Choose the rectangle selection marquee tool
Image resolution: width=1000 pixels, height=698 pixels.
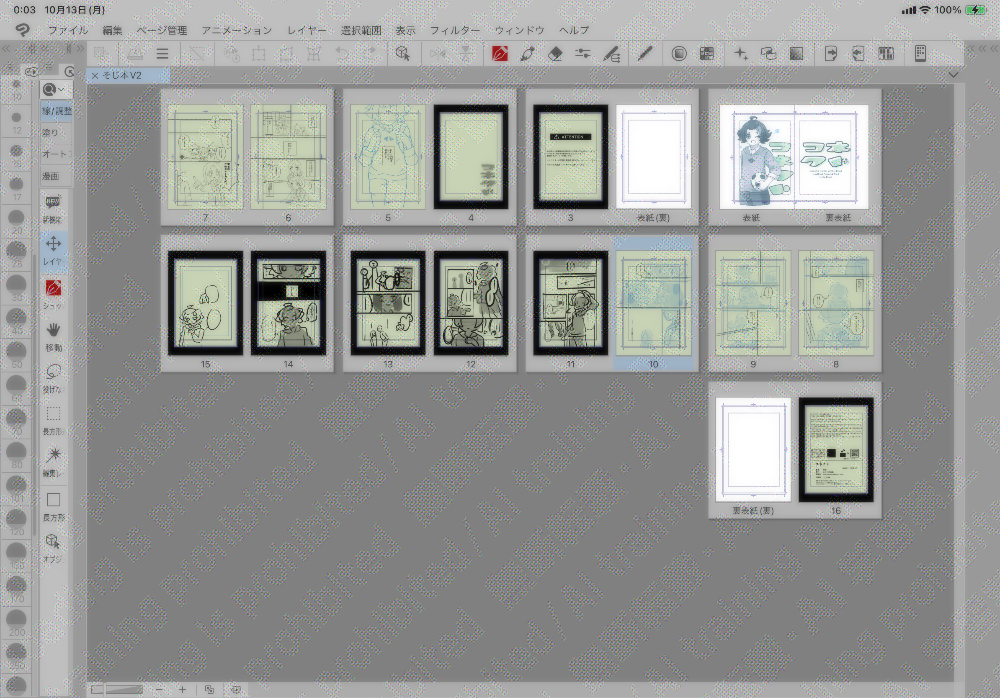(54, 413)
